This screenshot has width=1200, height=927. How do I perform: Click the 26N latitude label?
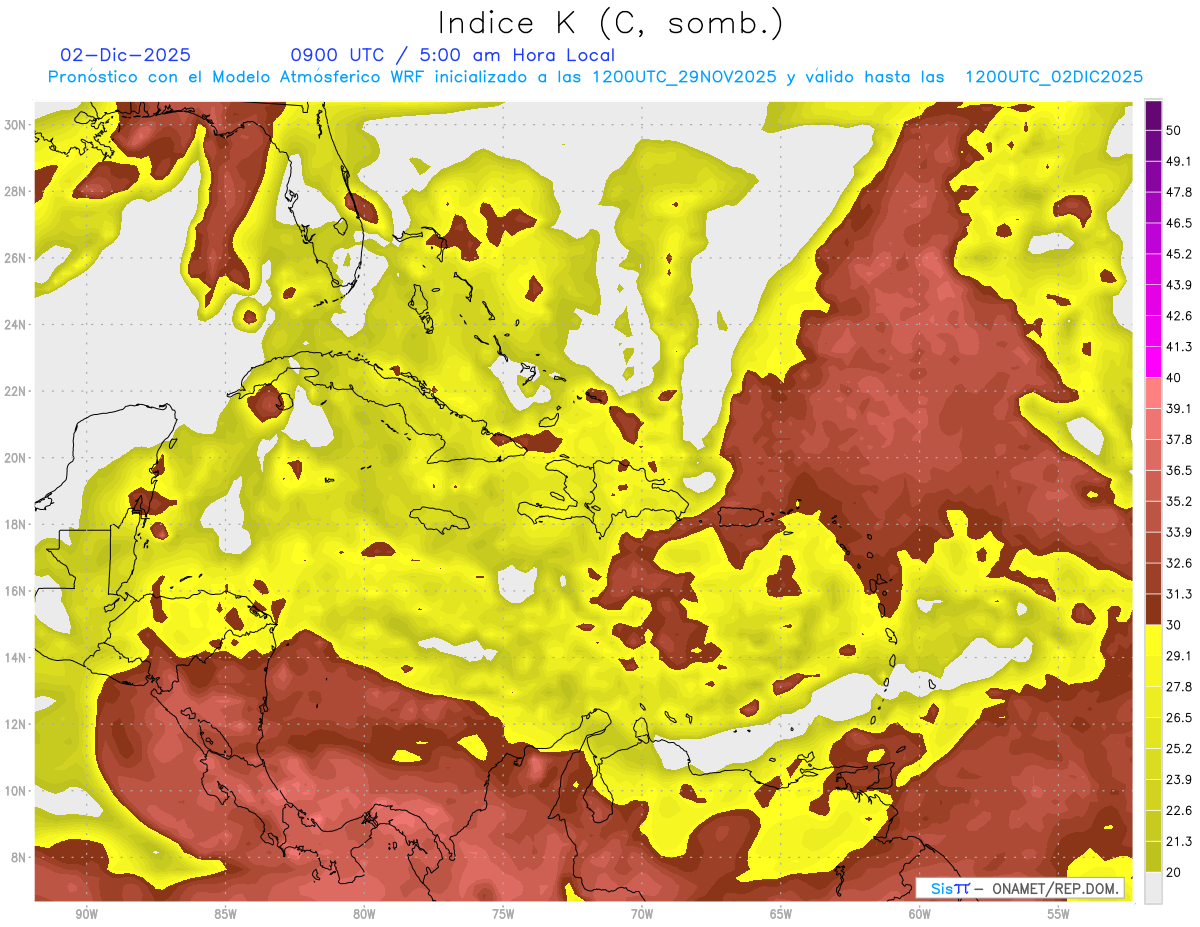(x=15, y=258)
